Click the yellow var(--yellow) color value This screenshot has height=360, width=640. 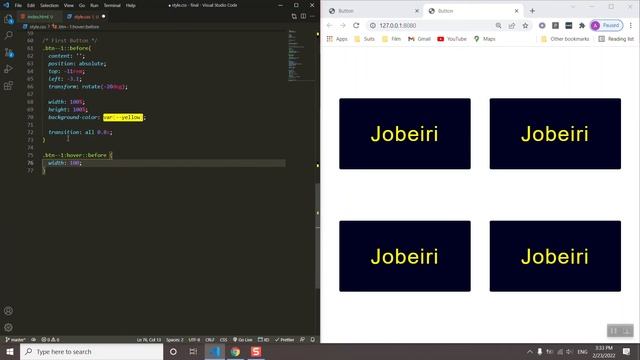click(x=123, y=117)
